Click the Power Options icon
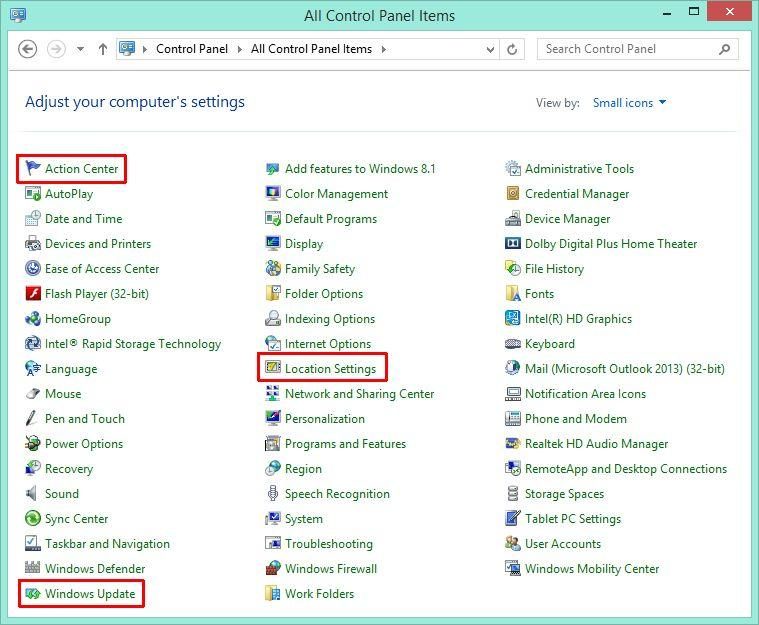This screenshot has height=625, width=759. (x=33, y=443)
